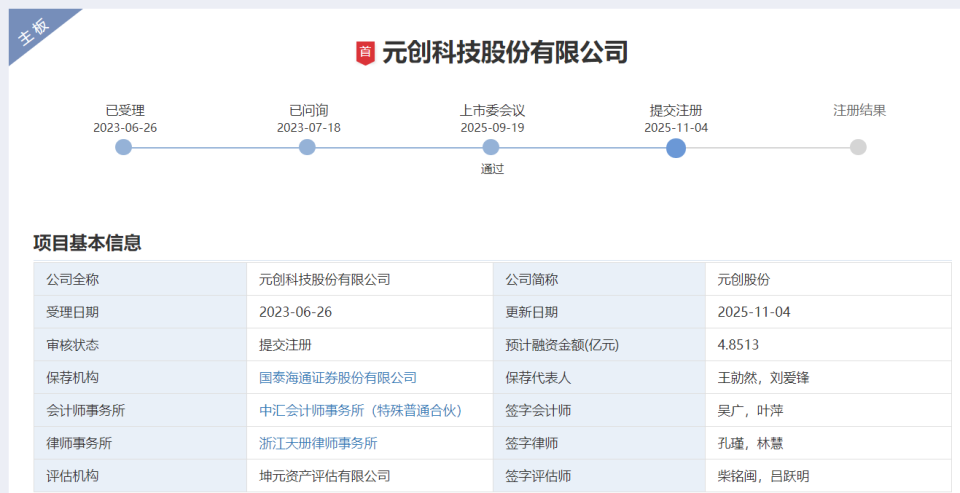Click the 坤元资产评估有限公司 cell
960x493 pixels.
(370, 476)
